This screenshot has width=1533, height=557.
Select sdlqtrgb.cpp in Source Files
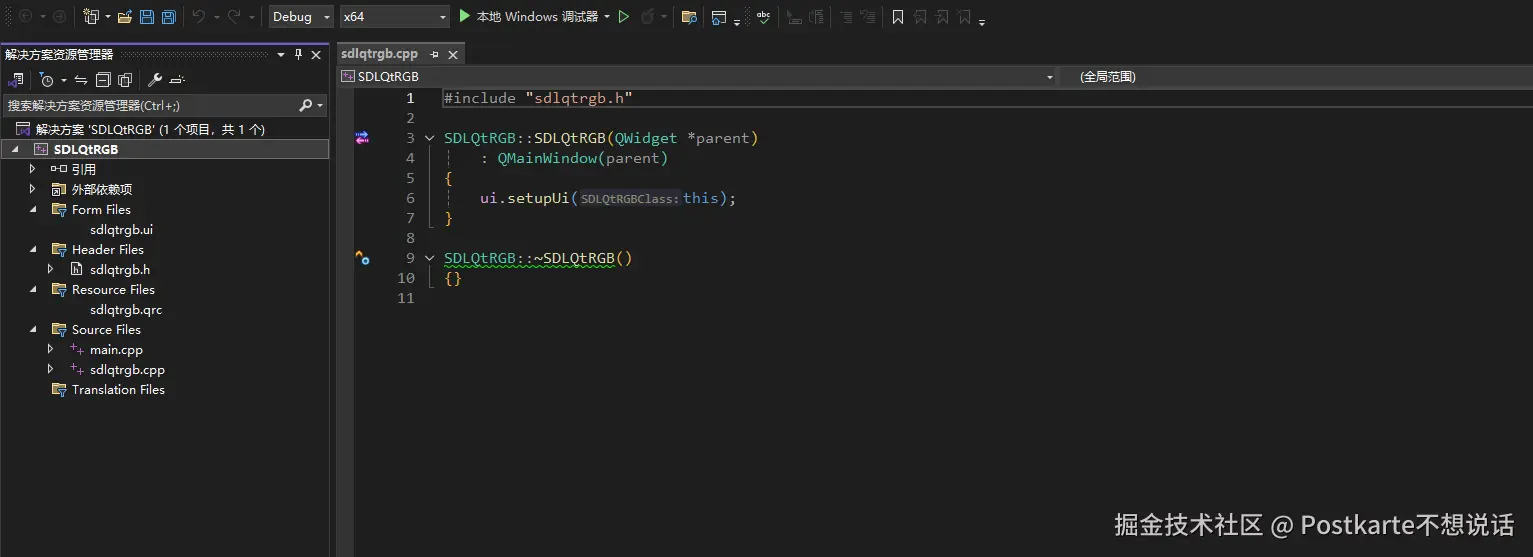(x=127, y=369)
